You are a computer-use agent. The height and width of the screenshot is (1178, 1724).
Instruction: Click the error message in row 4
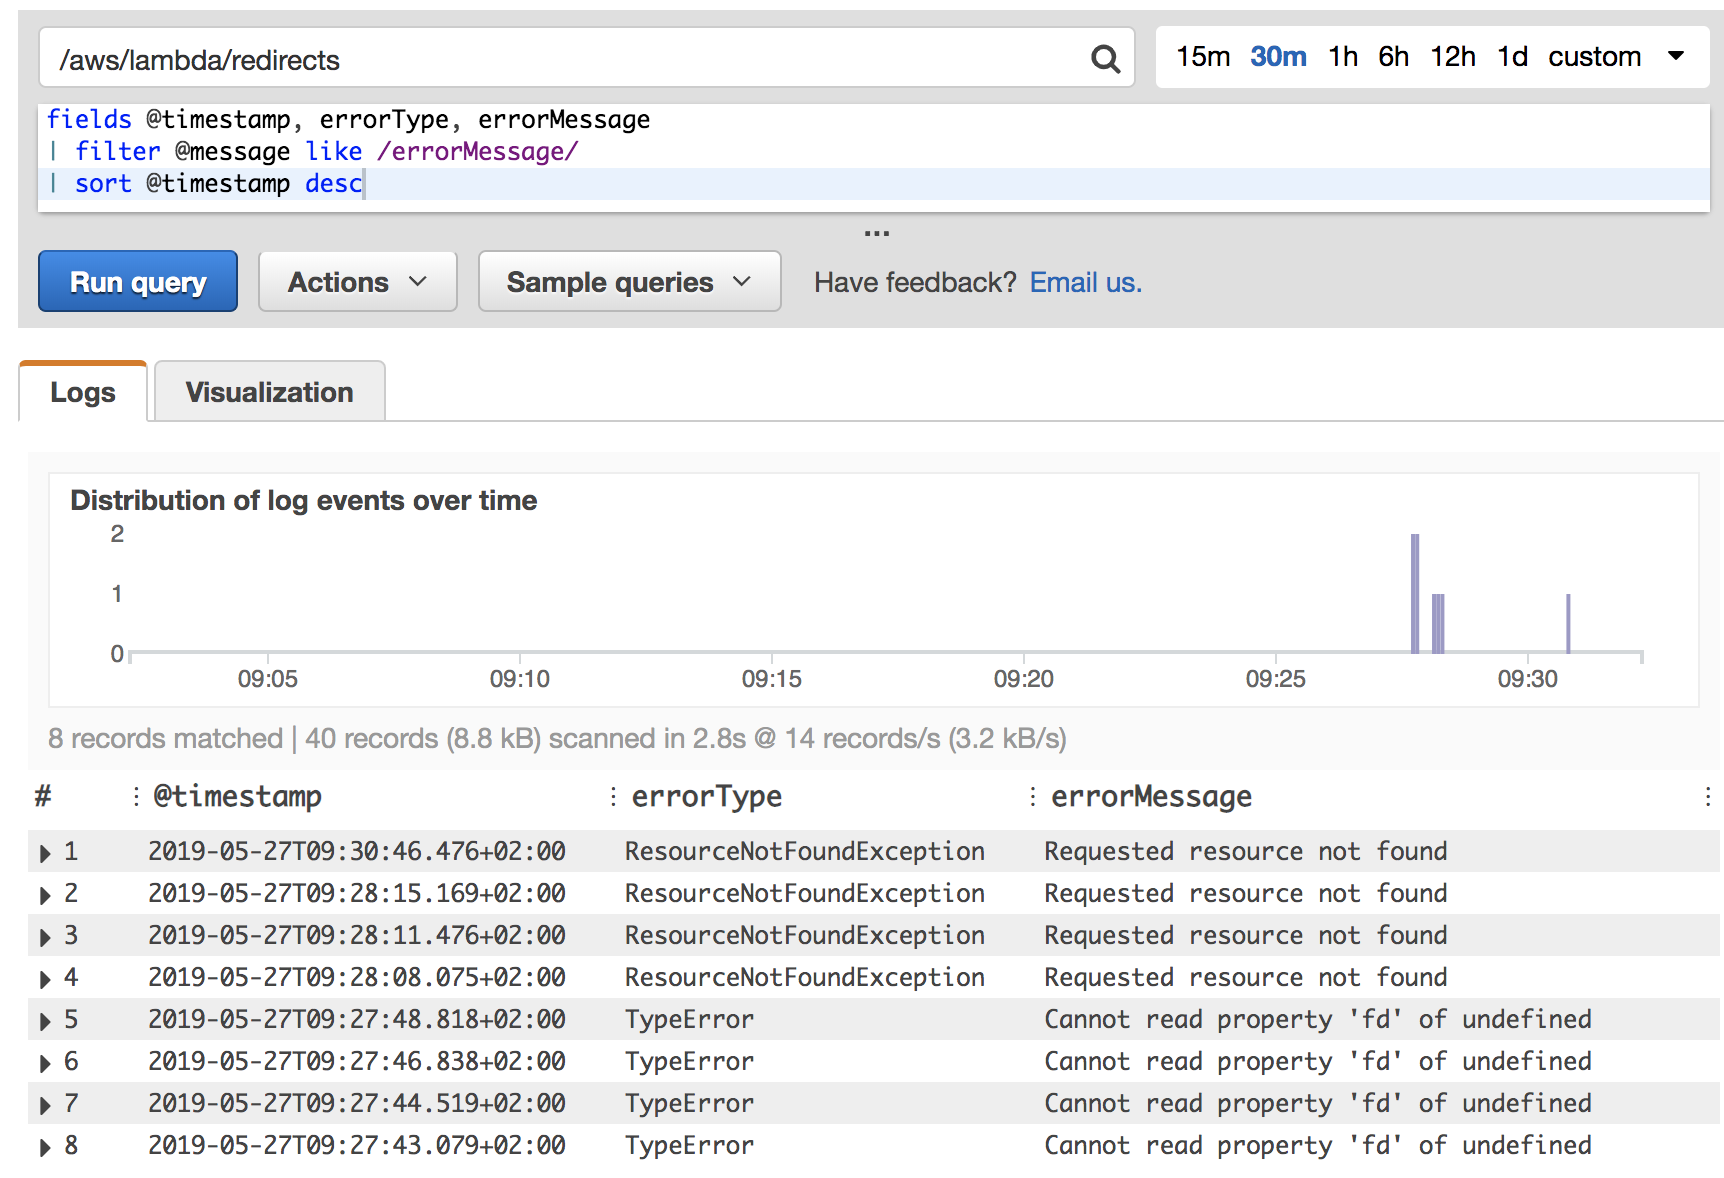point(1246,977)
